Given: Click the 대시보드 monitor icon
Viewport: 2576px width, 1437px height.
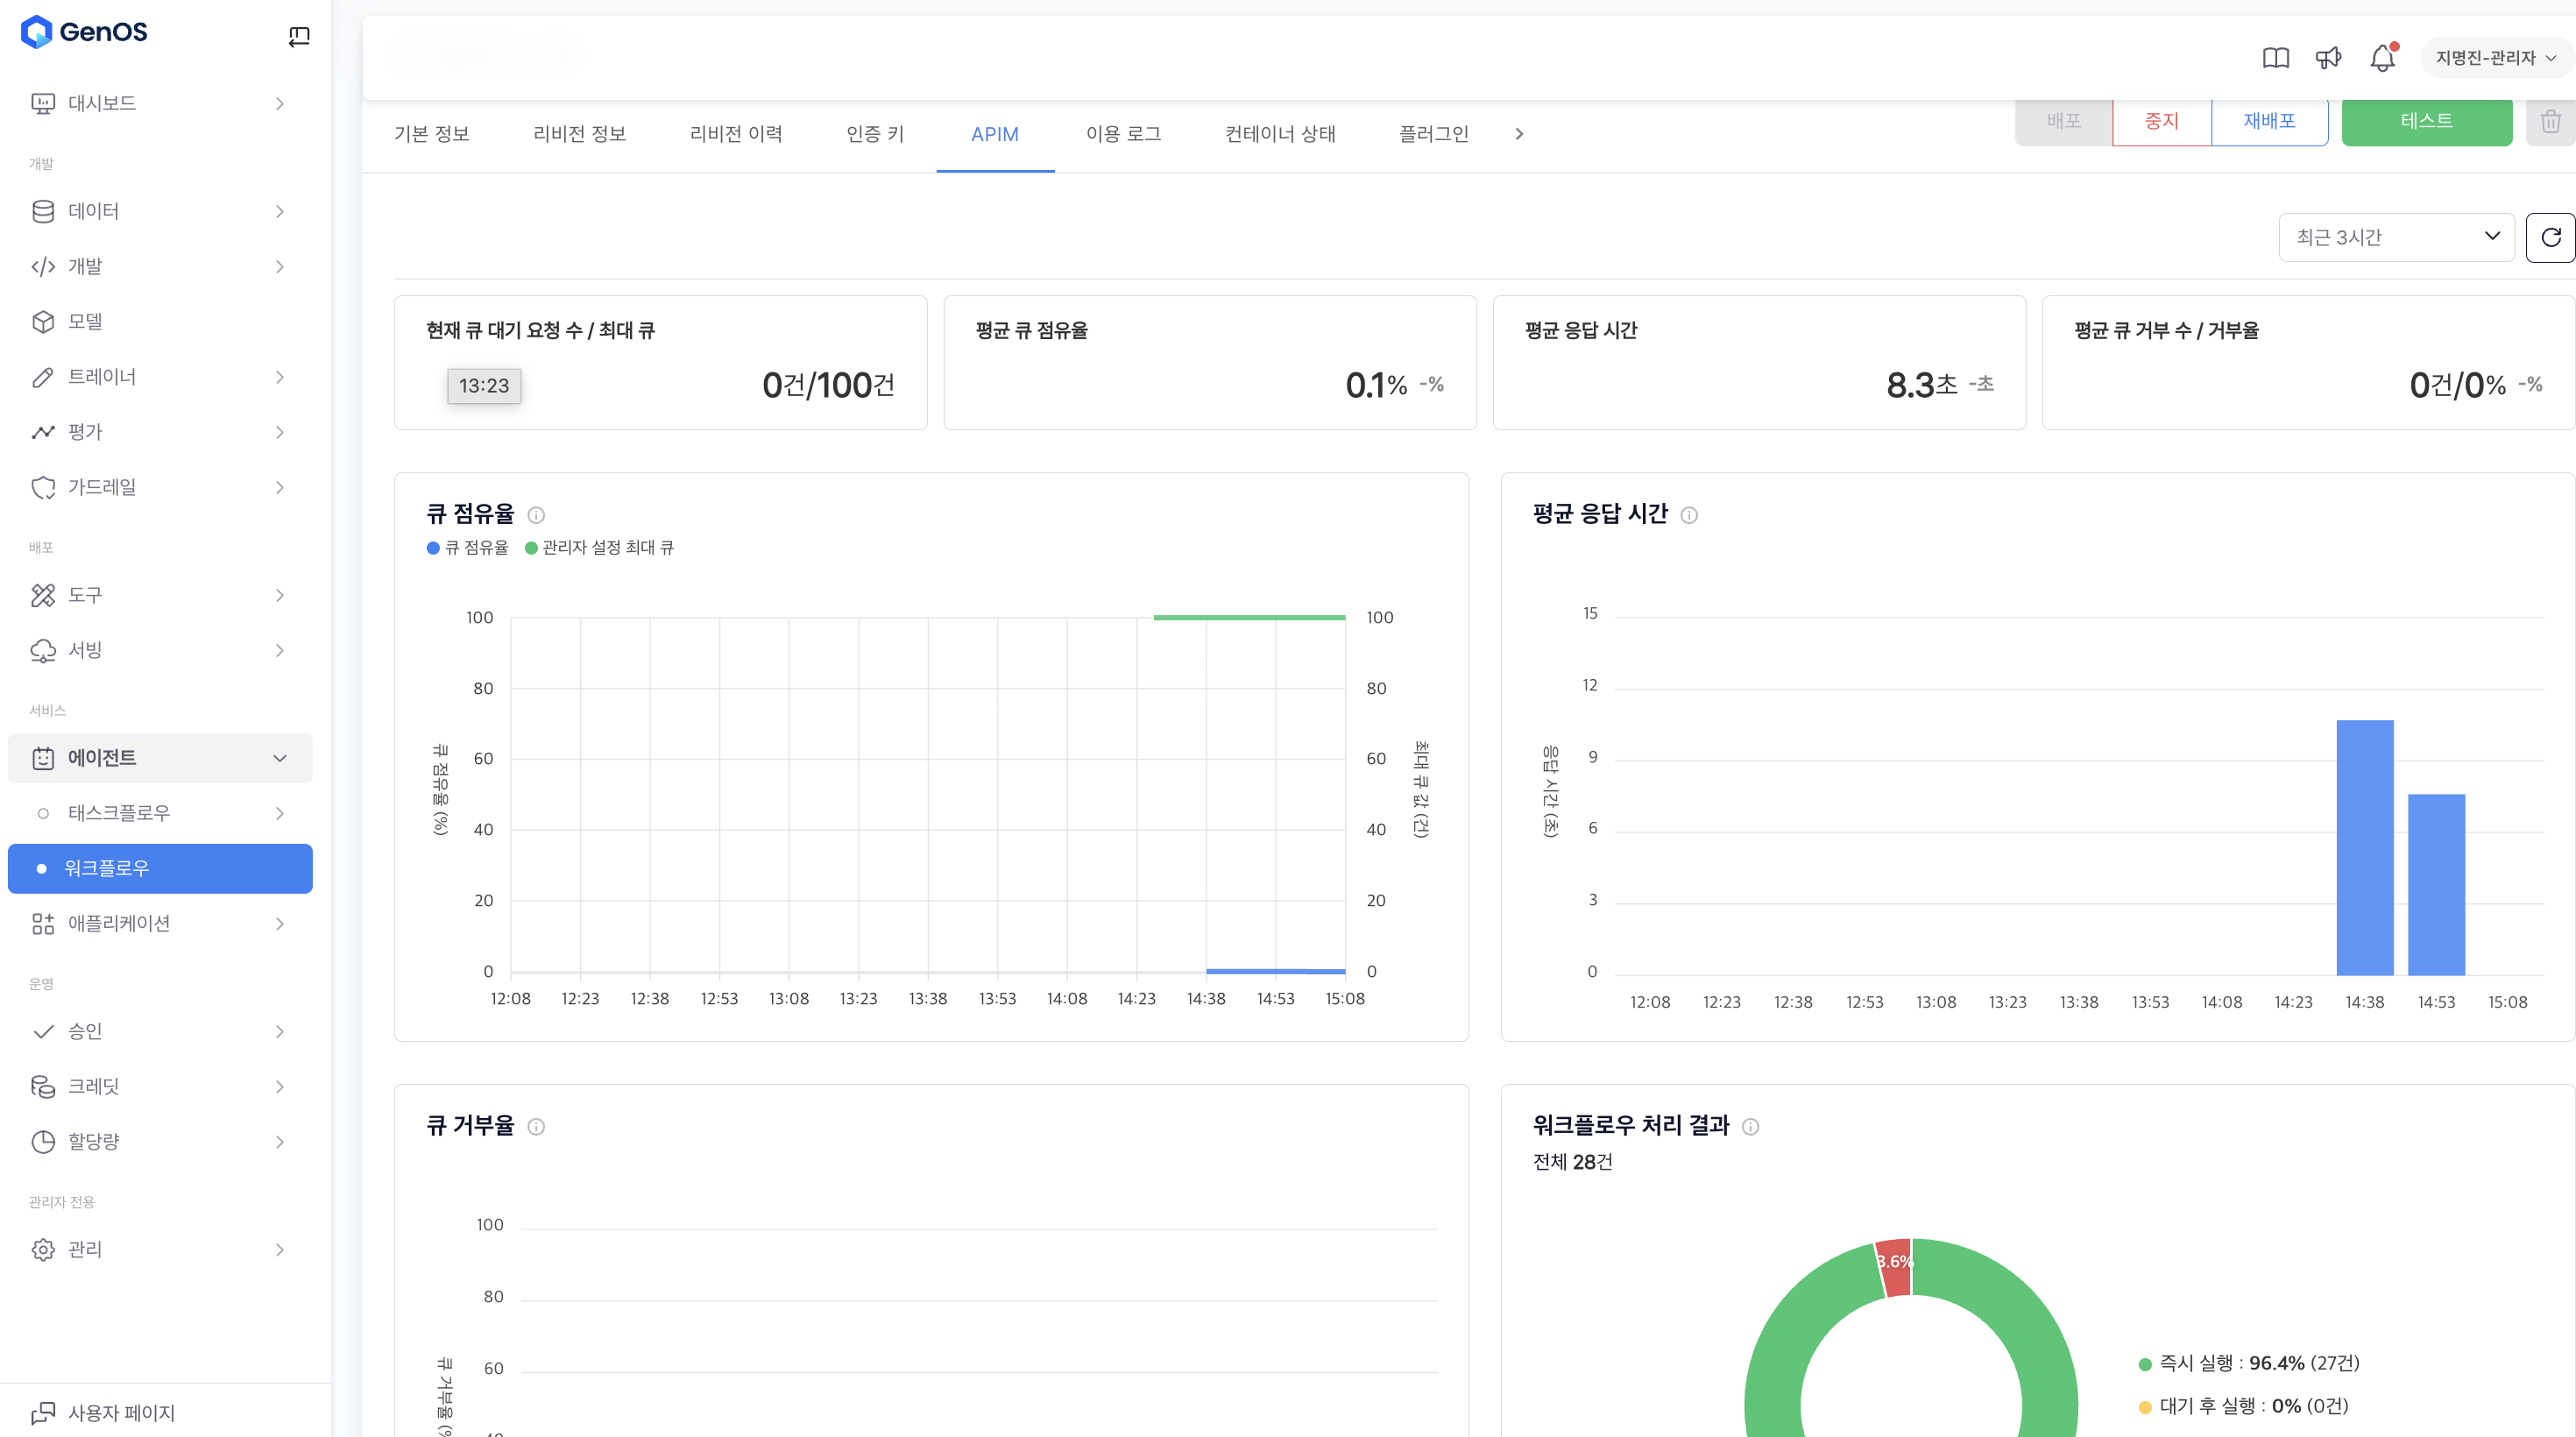Looking at the screenshot, I should coord(43,104).
